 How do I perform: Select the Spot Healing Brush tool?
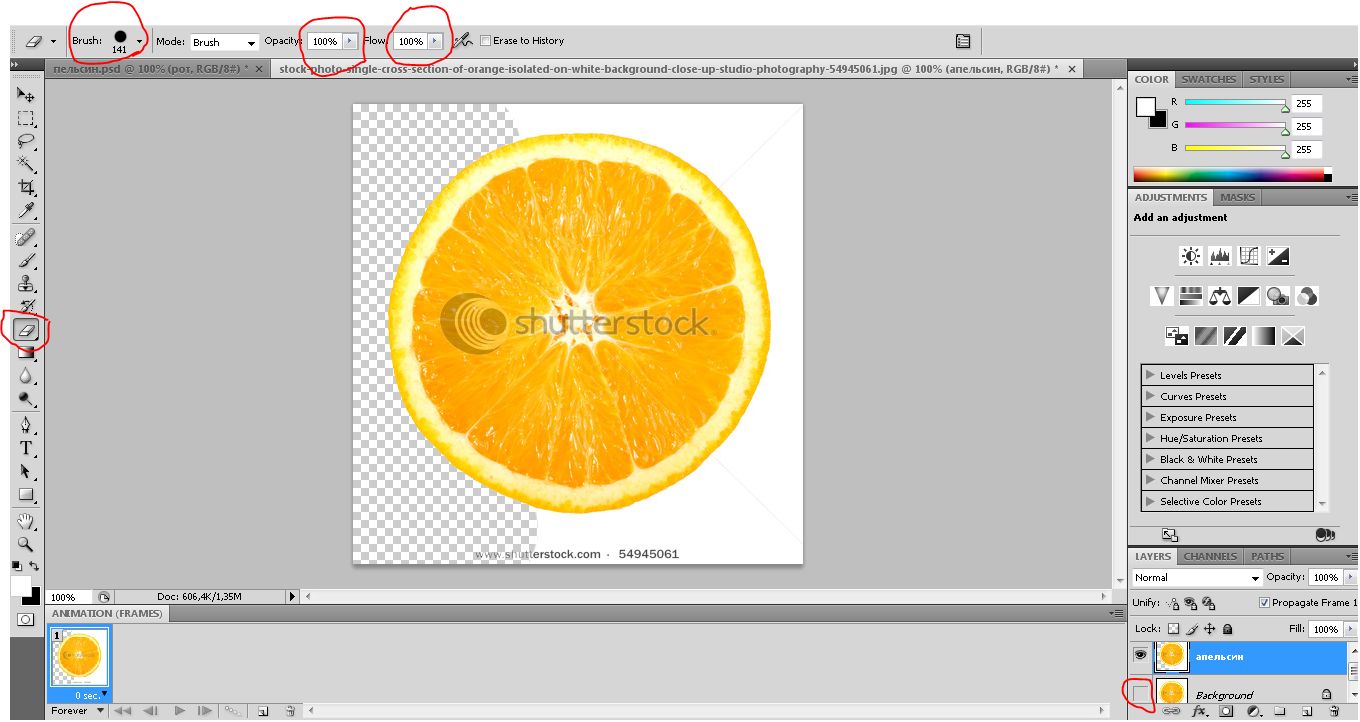(26, 238)
